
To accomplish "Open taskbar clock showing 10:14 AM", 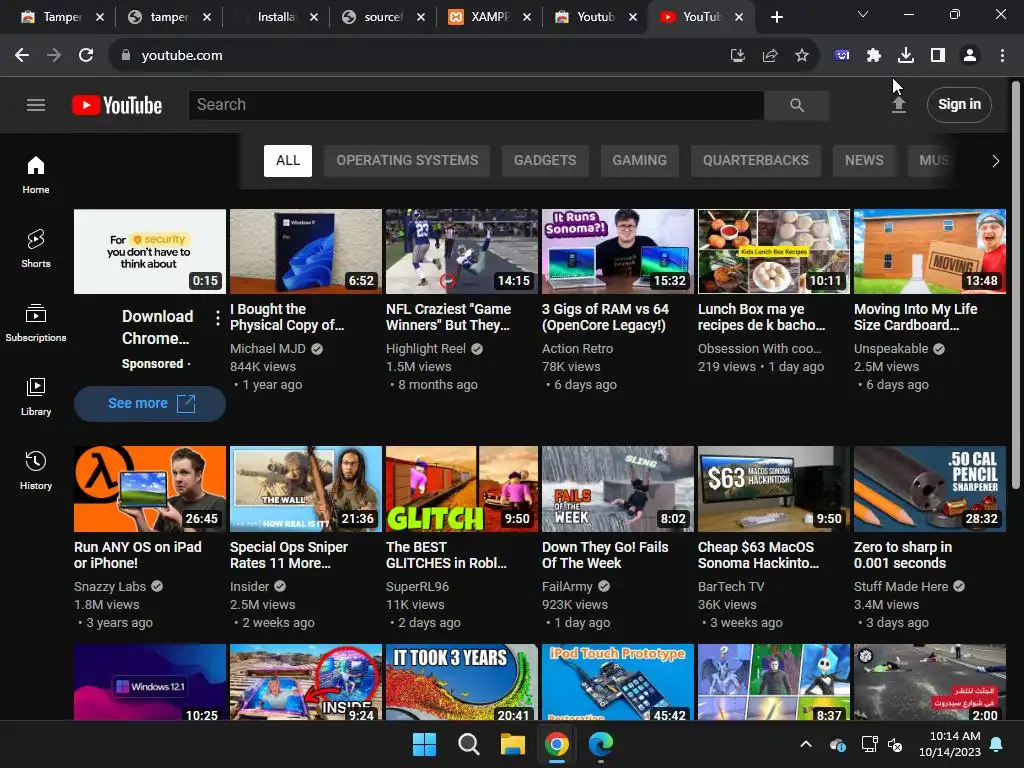I will (950, 744).
